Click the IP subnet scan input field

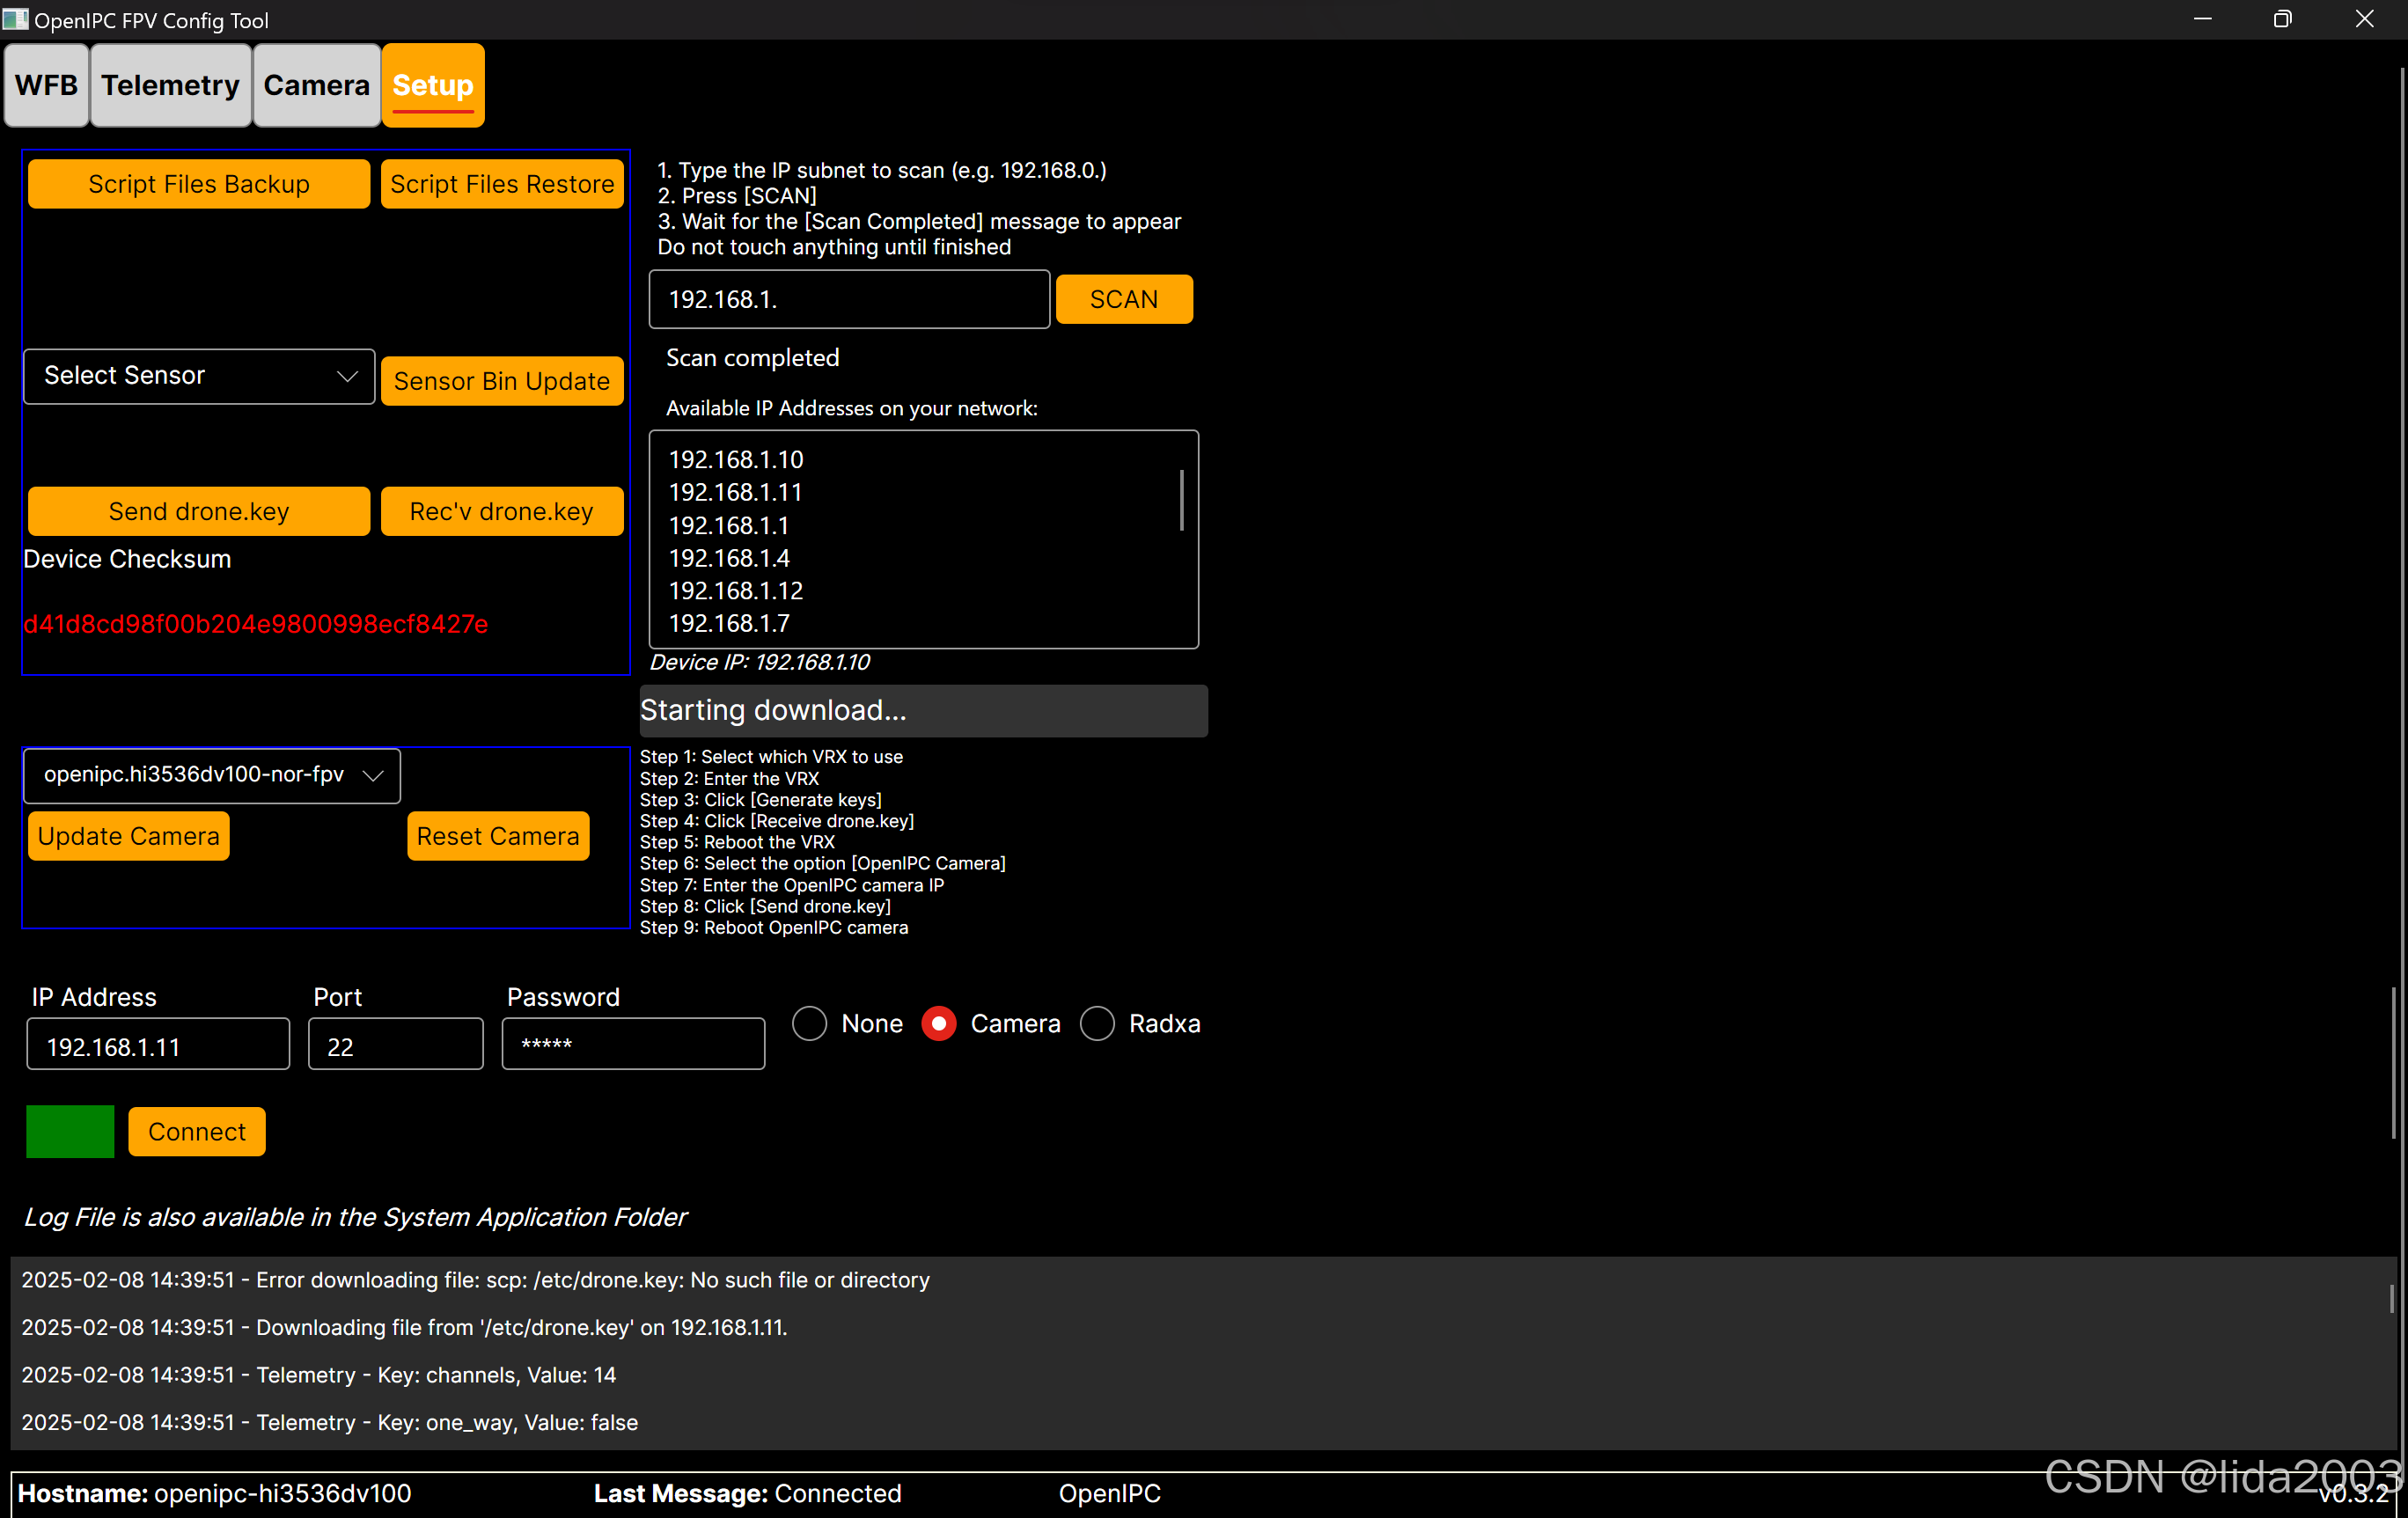(x=849, y=299)
